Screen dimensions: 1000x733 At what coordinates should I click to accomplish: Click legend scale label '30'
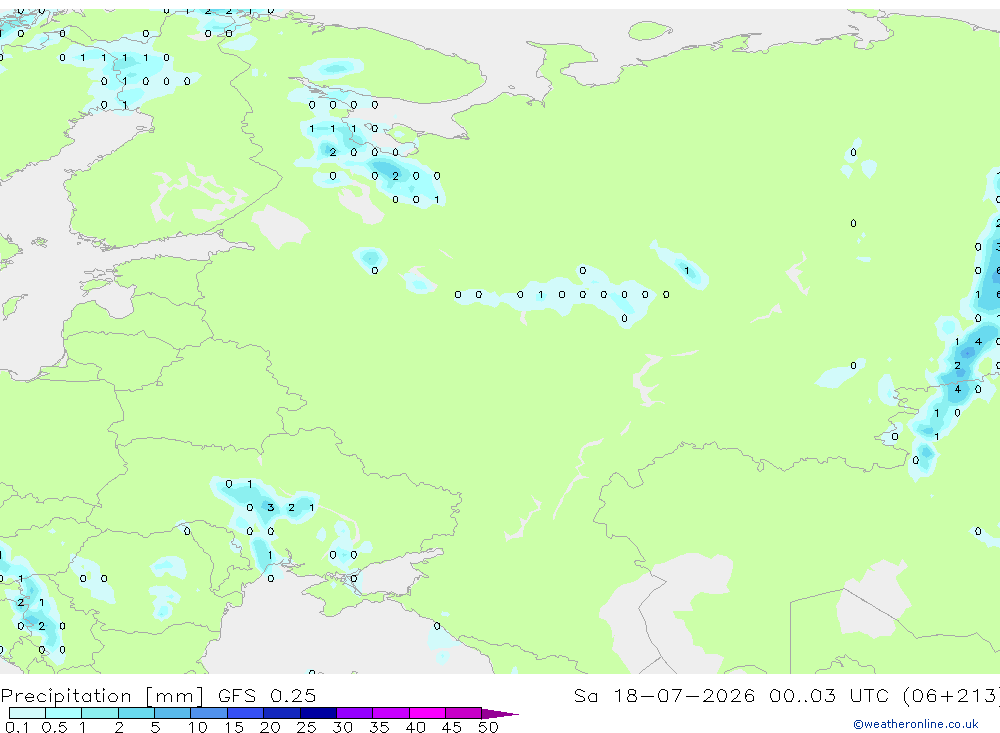tap(342, 727)
